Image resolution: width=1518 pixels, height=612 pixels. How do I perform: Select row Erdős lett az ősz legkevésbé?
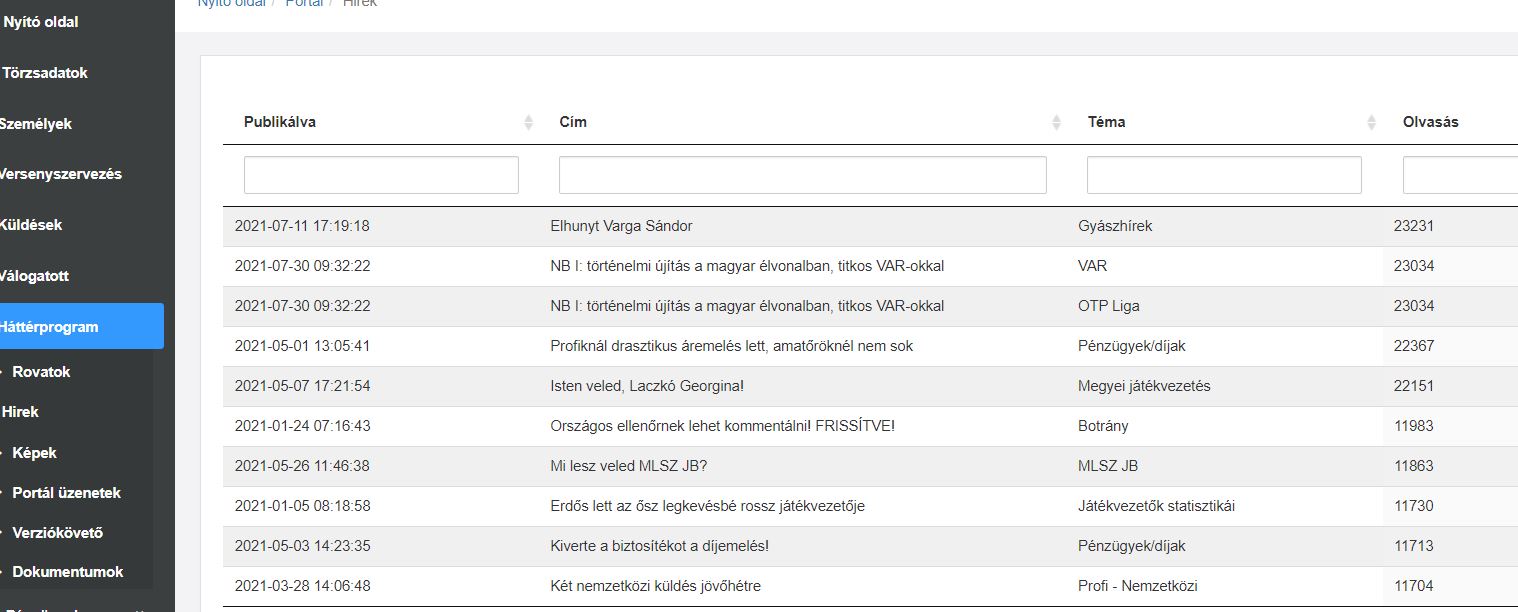[870, 506]
